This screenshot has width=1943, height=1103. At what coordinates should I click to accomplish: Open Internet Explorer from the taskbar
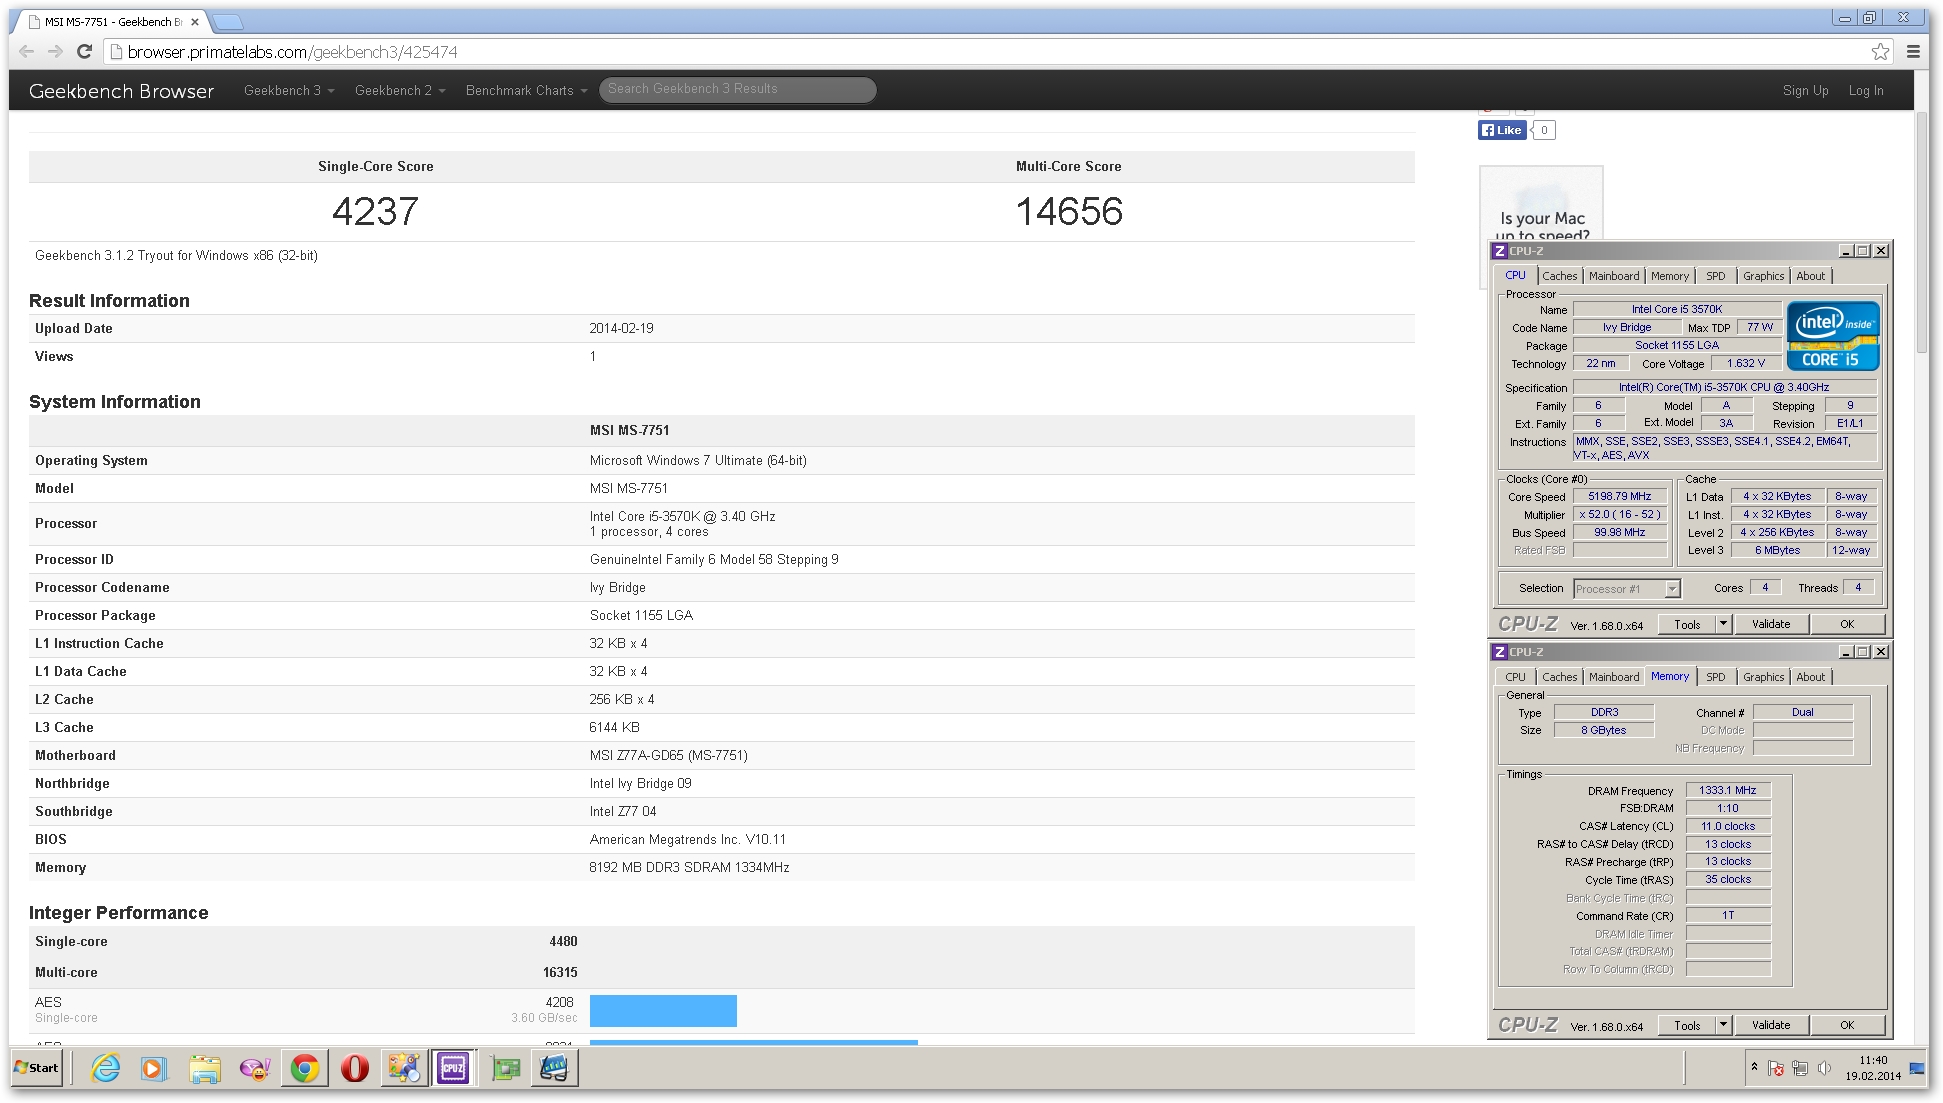(105, 1068)
